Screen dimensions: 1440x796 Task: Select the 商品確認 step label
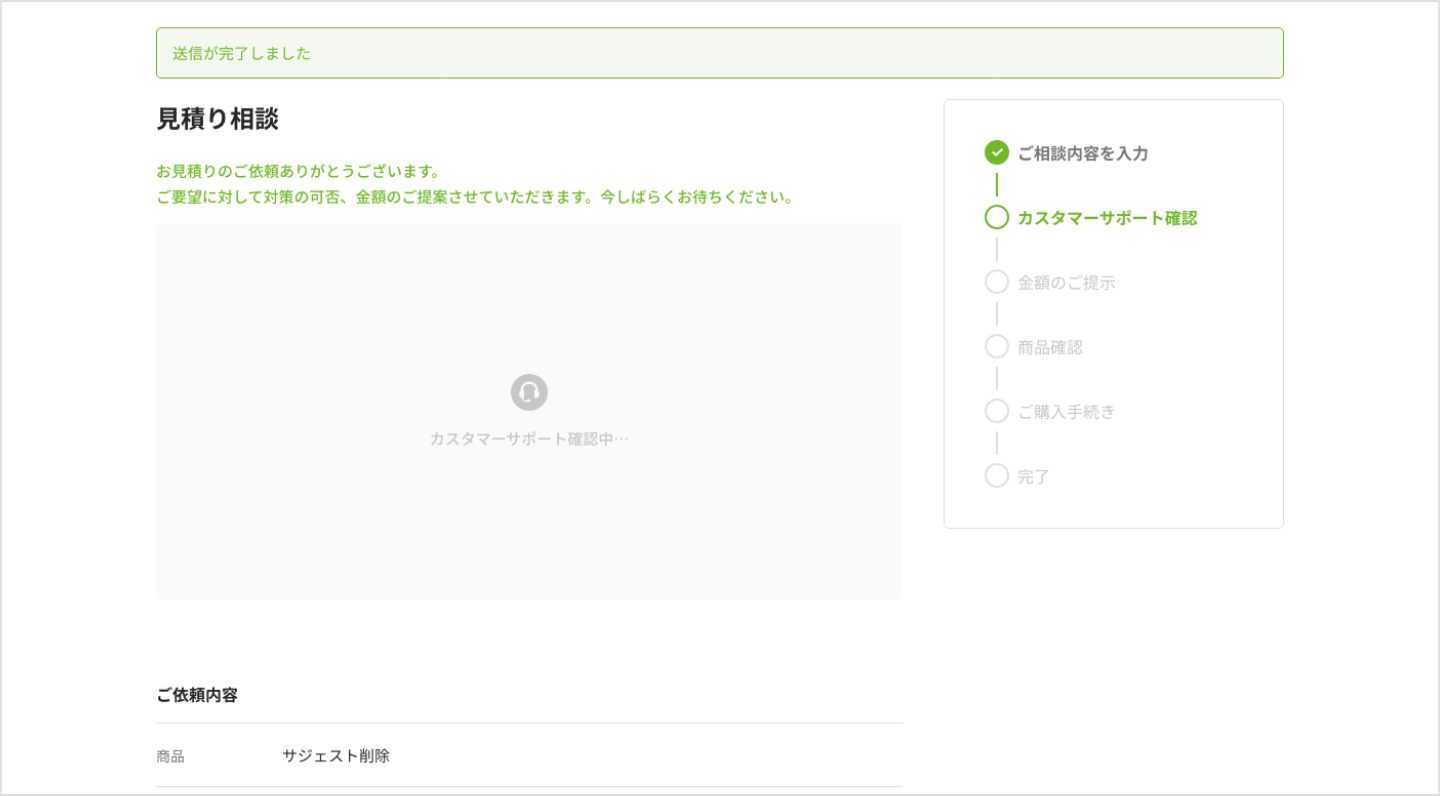point(1050,348)
